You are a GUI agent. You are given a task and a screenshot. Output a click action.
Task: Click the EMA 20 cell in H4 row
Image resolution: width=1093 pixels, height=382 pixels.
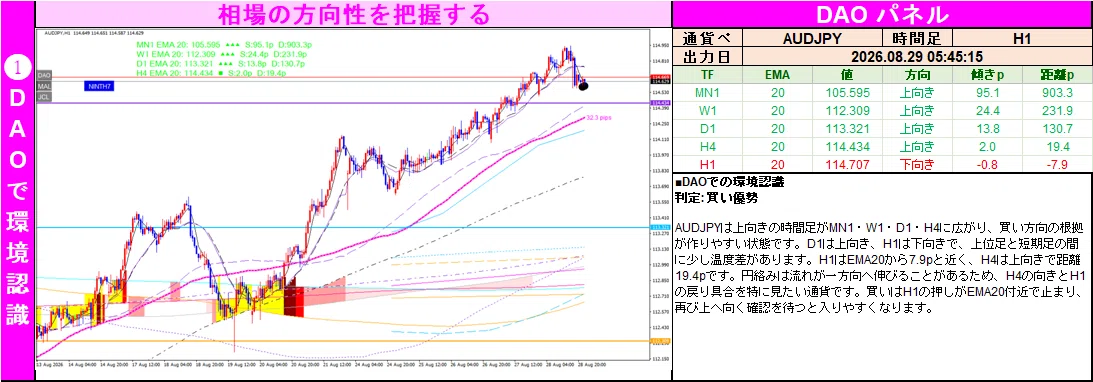(778, 146)
